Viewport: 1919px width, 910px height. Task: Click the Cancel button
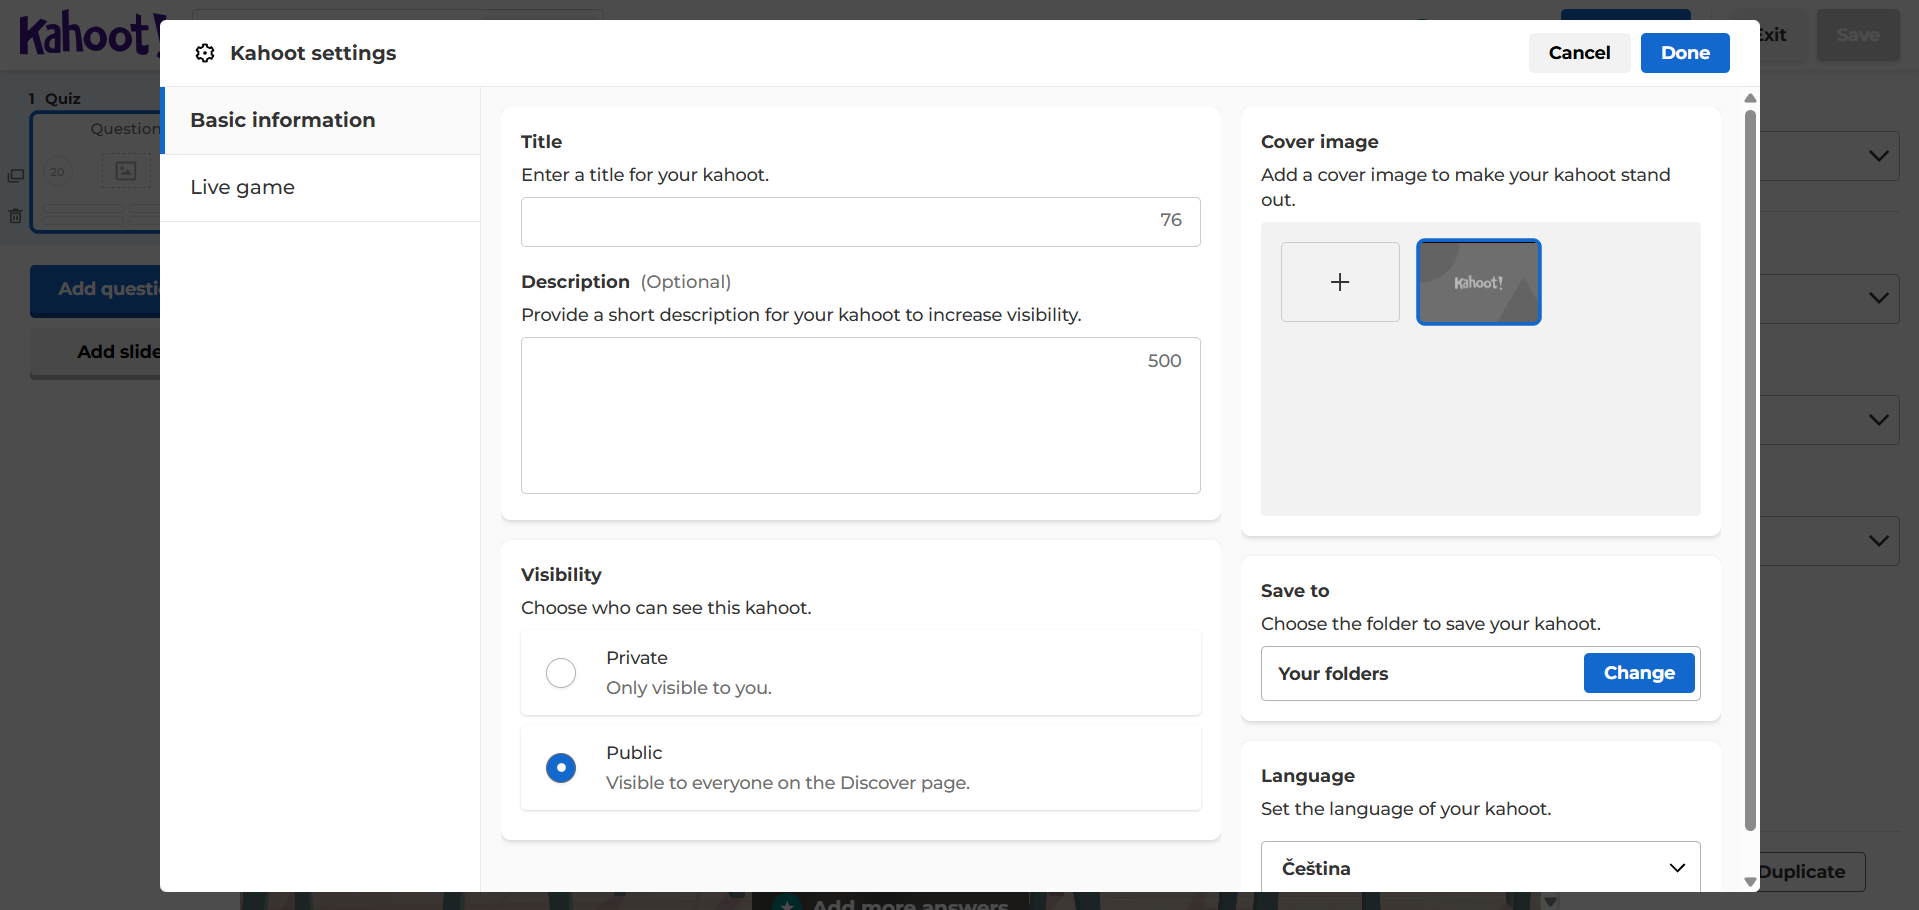(x=1579, y=53)
